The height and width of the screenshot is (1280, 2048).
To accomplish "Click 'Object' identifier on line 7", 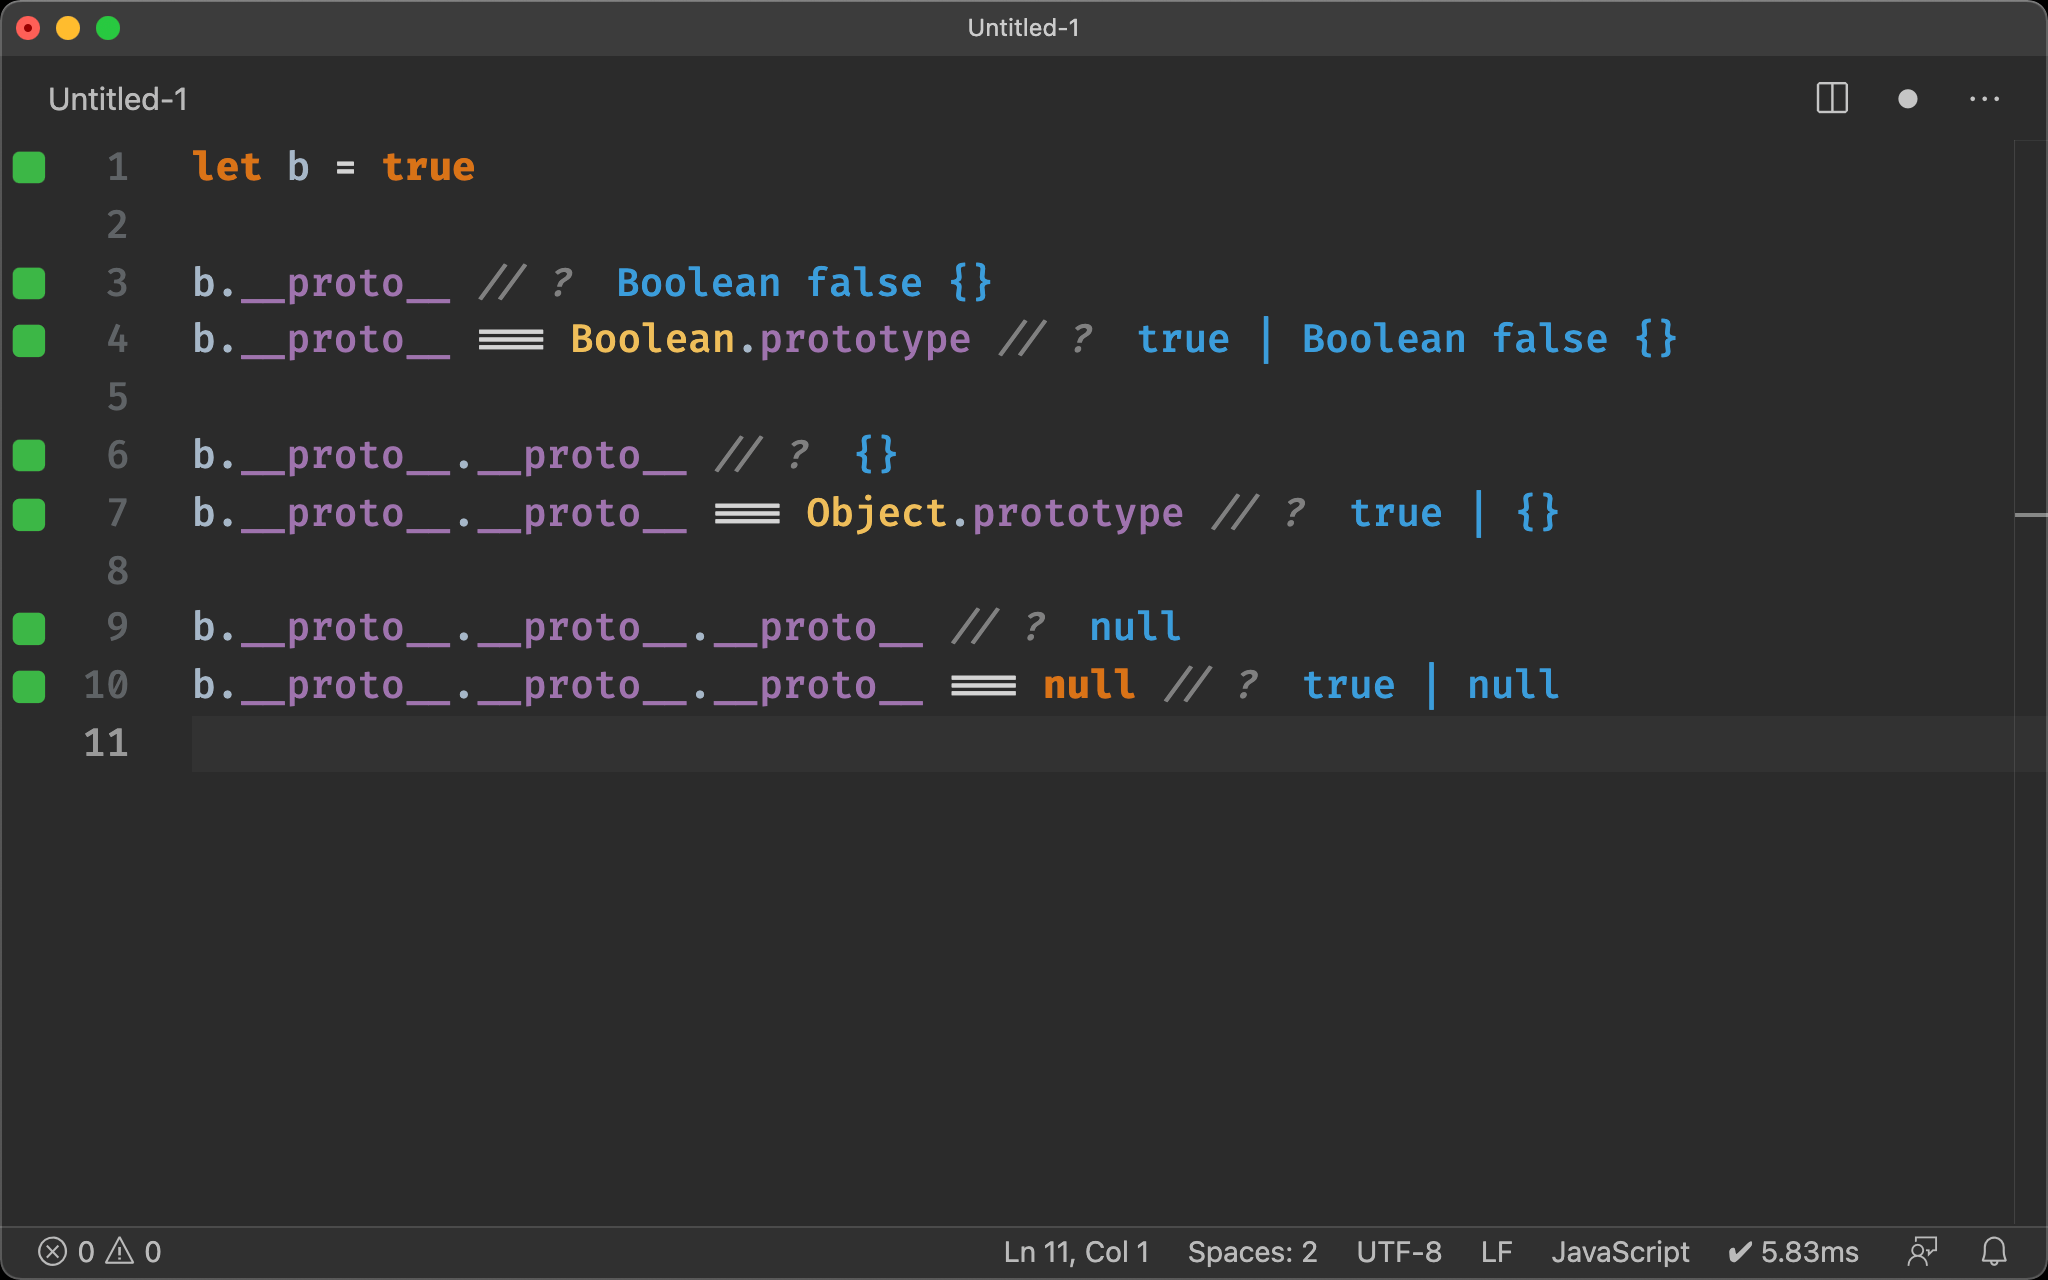I will click(x=876, y=513).
